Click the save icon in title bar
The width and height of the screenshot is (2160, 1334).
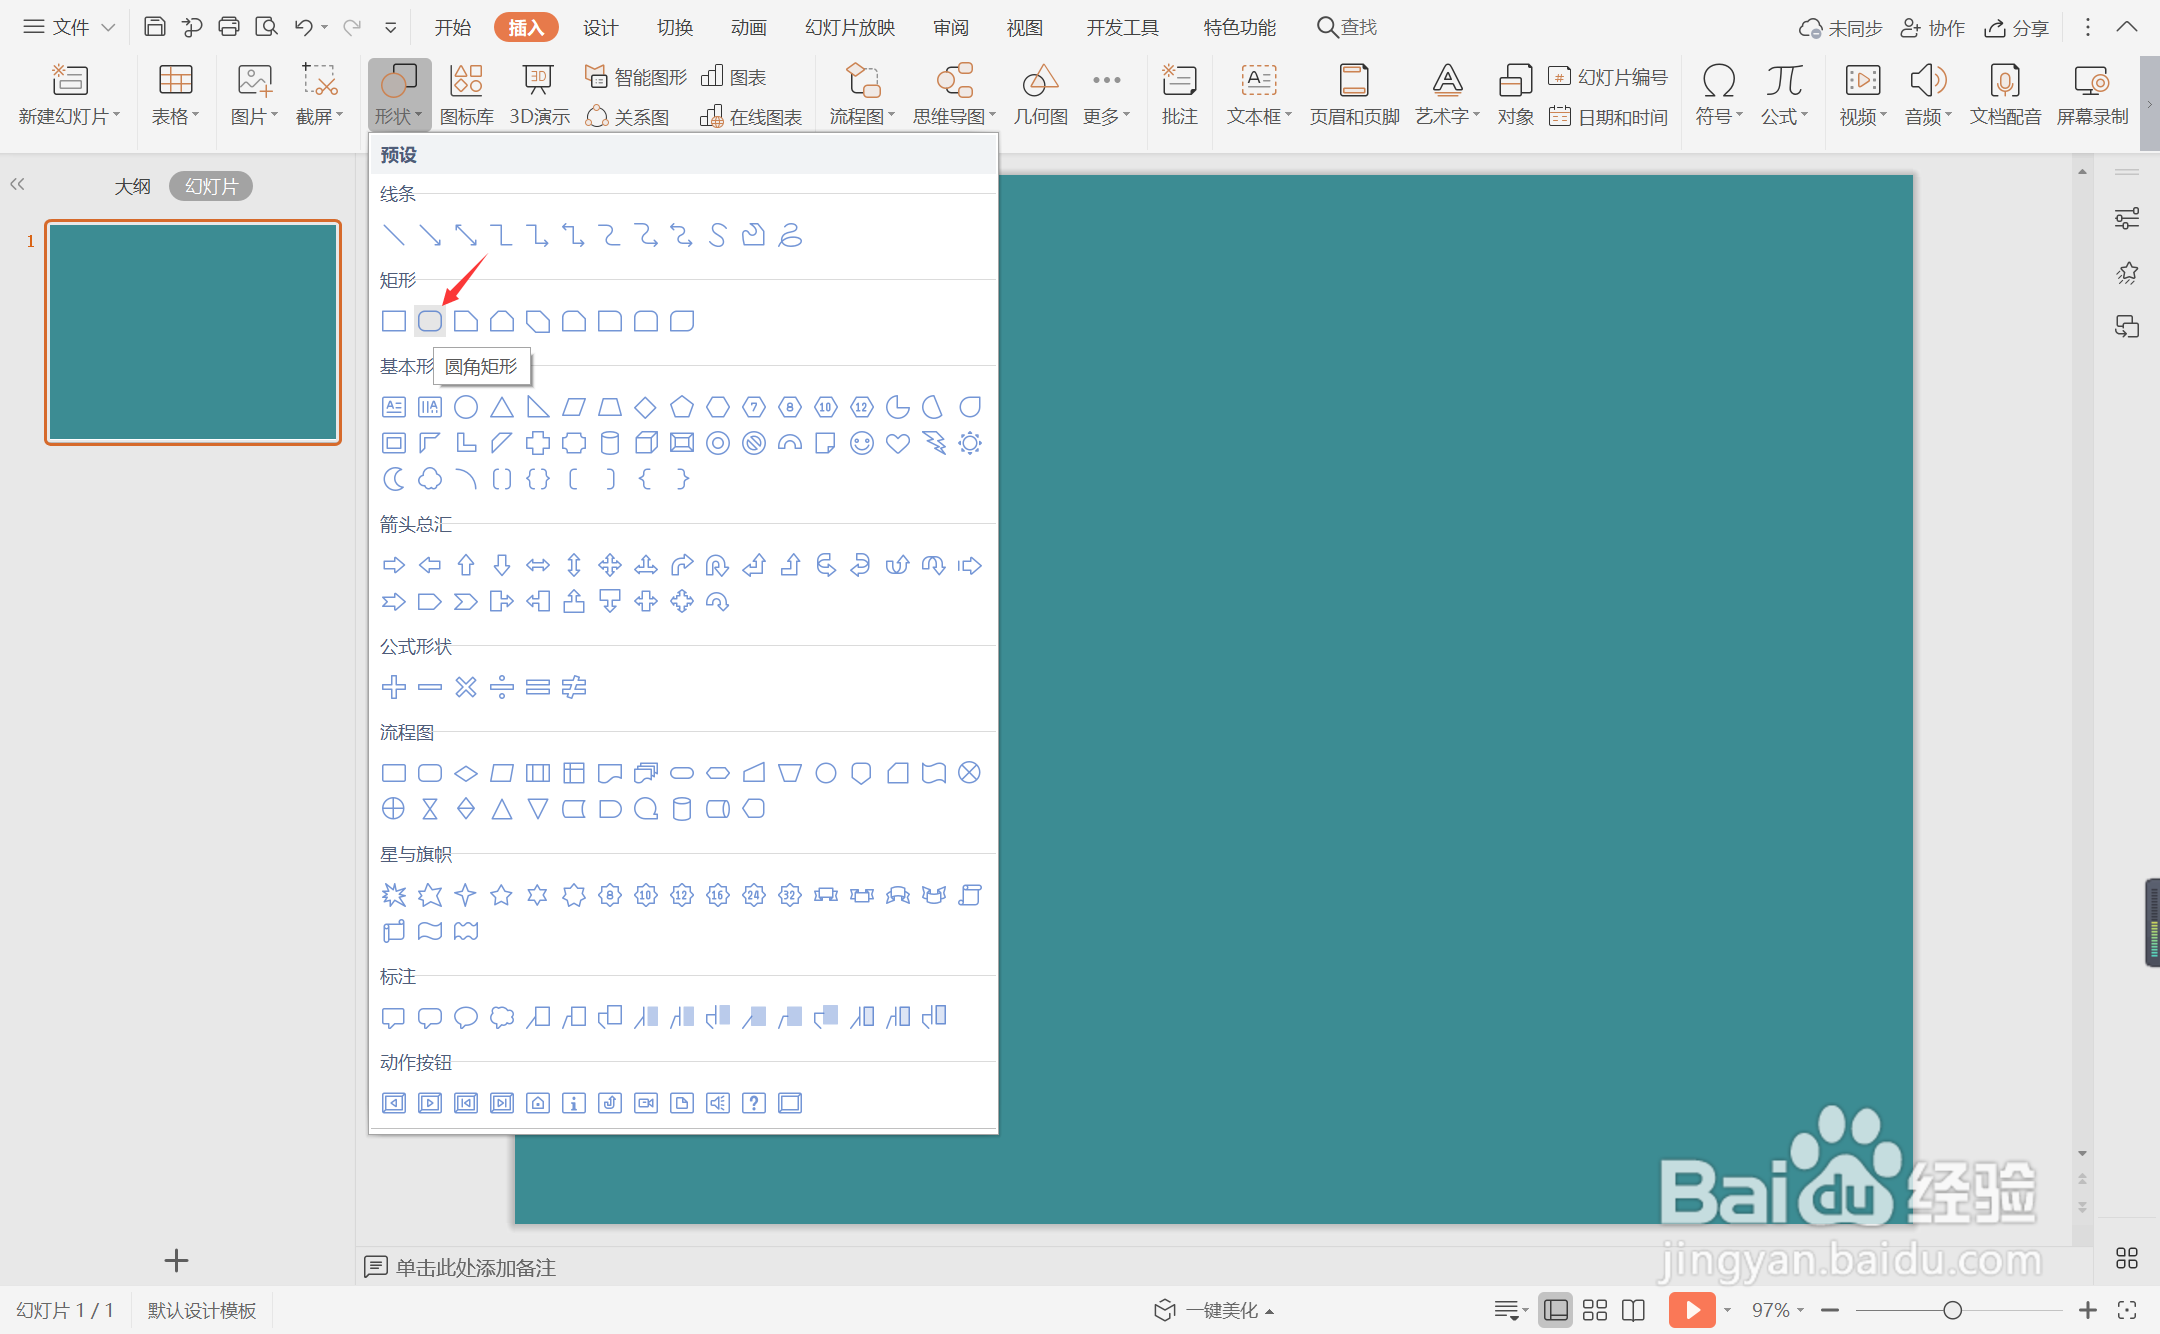pyautogui.click(x=154, y=27)
